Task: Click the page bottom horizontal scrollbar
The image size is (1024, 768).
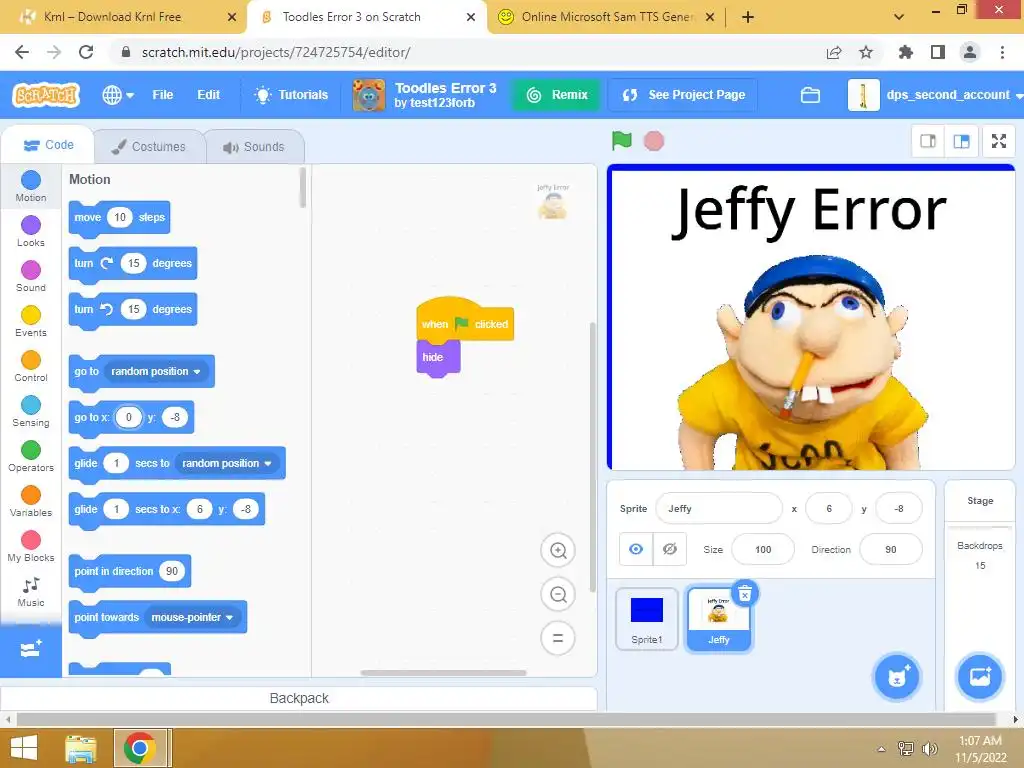Action: pos(506,719)
